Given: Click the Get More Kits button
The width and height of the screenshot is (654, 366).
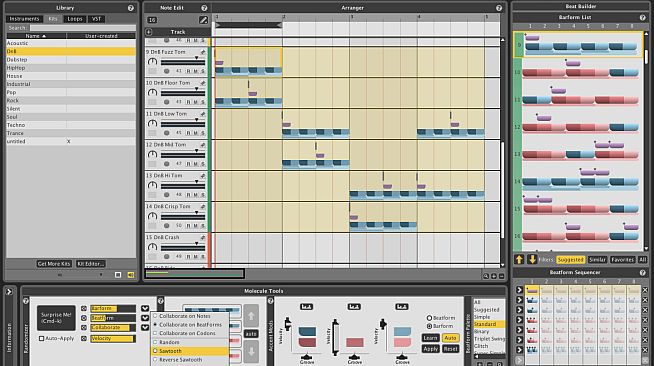Looking at the screenshot, I should pyautogui.click(x=54, y=264).
